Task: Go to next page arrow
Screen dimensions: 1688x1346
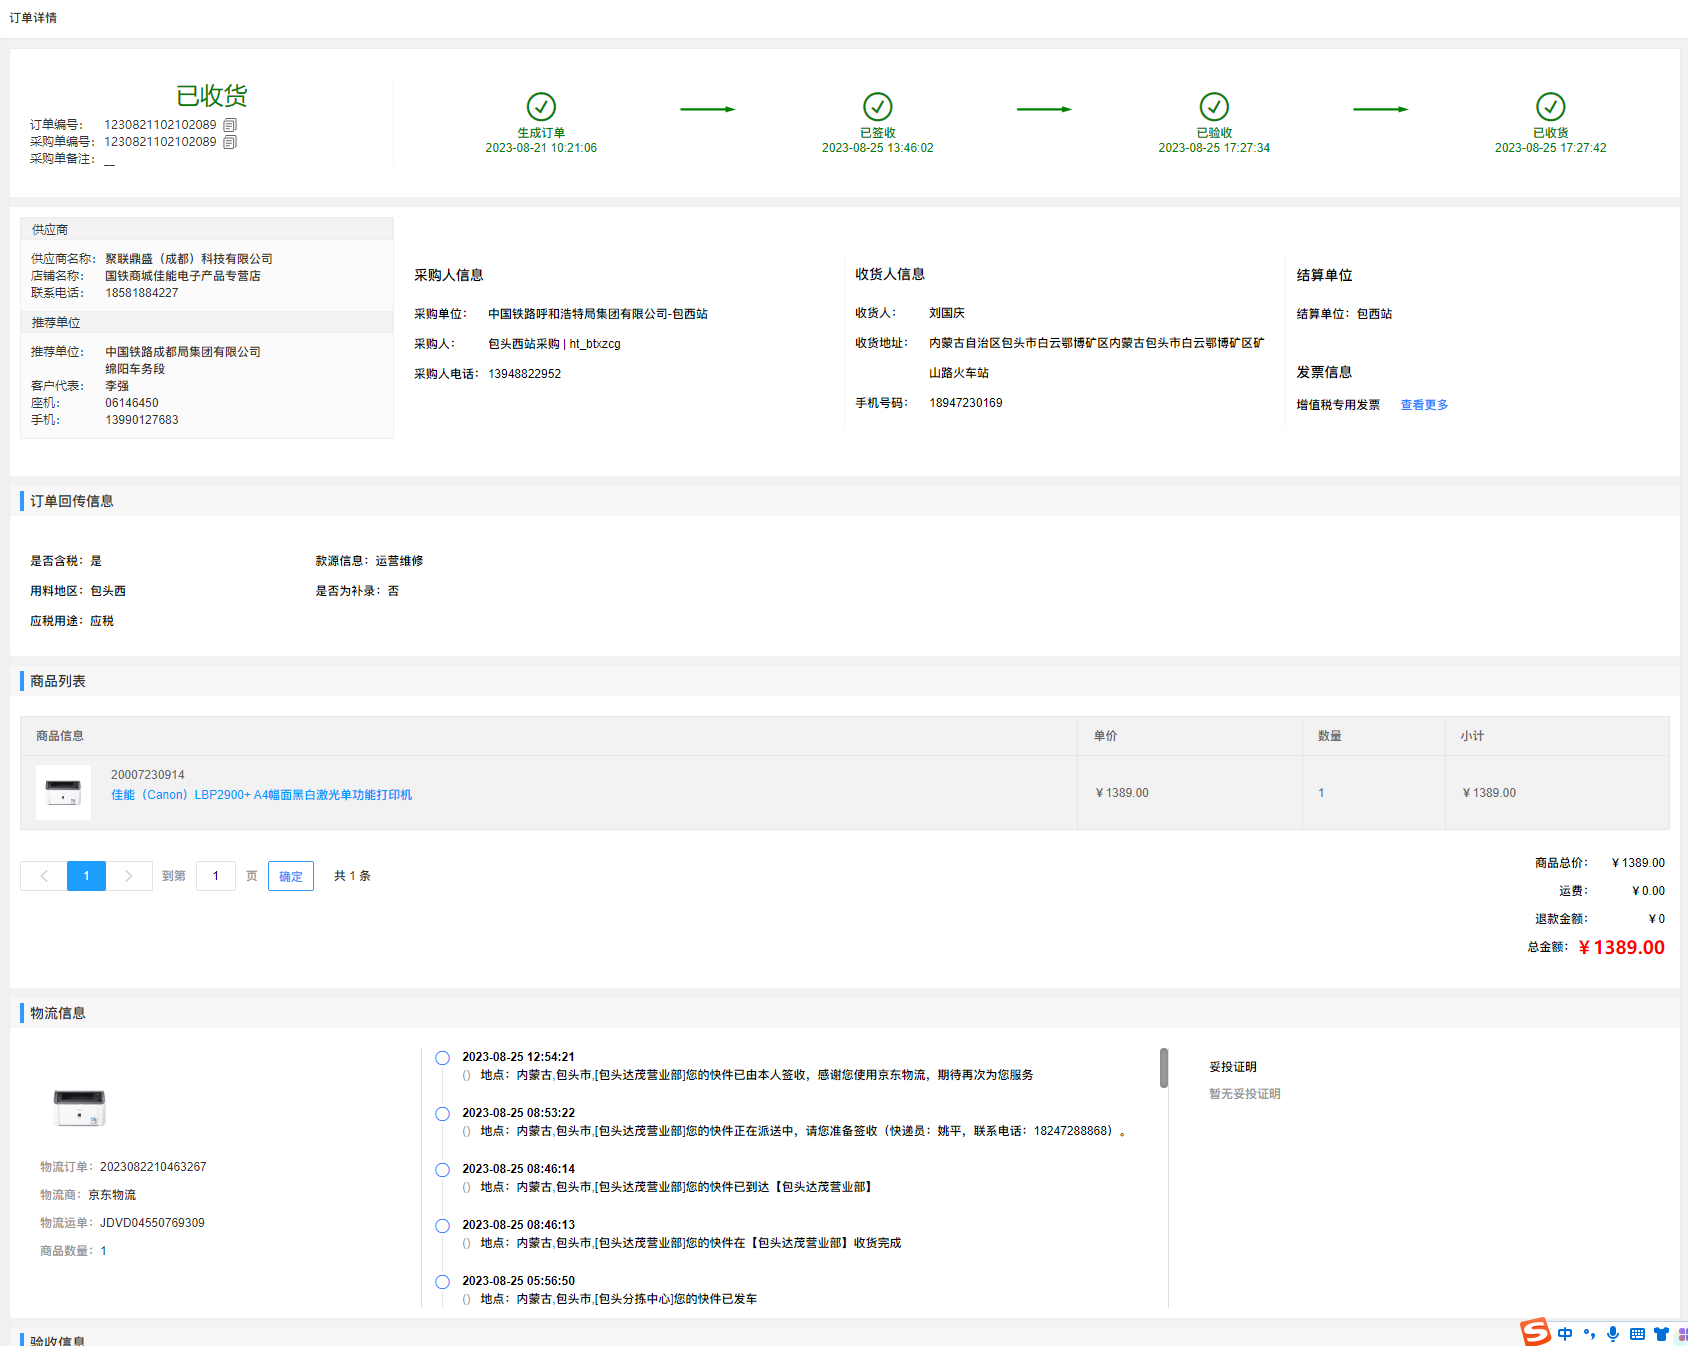Action: point(129,876)
